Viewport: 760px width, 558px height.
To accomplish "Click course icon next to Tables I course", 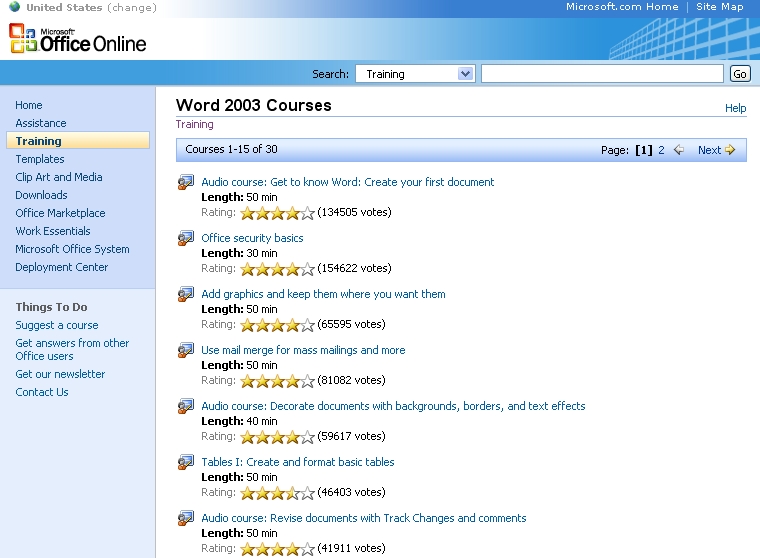I will coord(186,462).
